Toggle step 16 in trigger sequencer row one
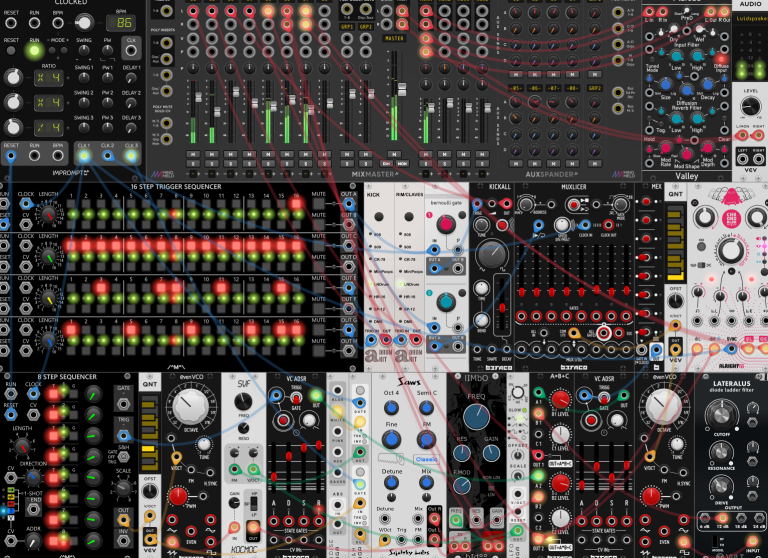 coord(296,203)
